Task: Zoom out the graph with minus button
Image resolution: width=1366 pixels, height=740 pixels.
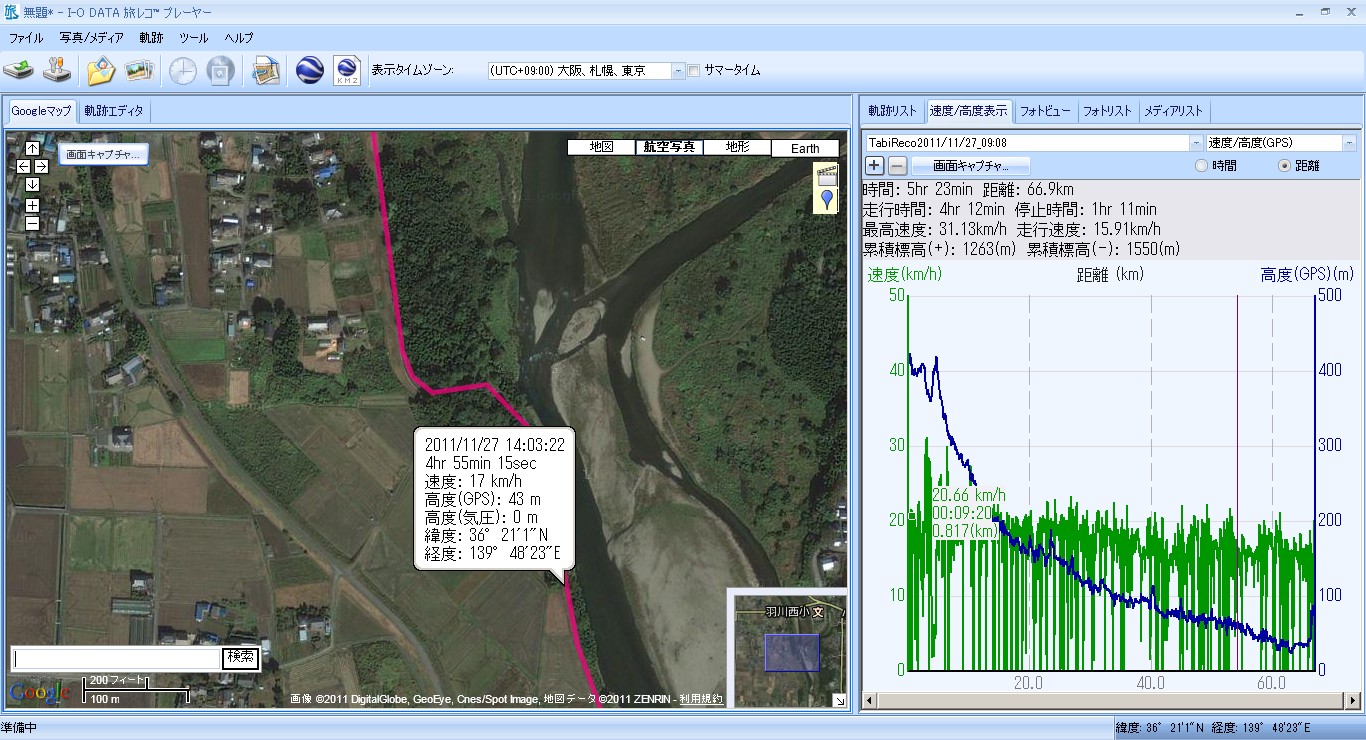Action: pyautogui.click(x=897, y=166)
